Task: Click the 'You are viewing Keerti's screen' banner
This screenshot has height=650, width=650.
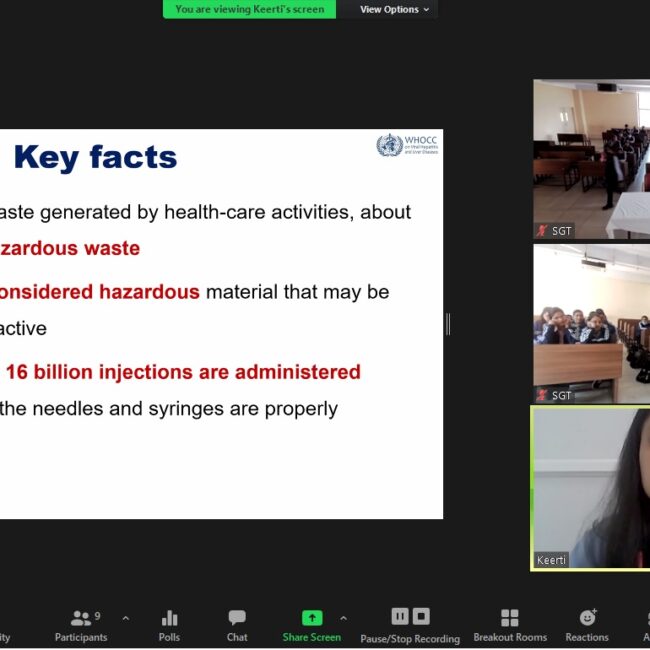Action: pyautogui.click(x=249, y=9)
